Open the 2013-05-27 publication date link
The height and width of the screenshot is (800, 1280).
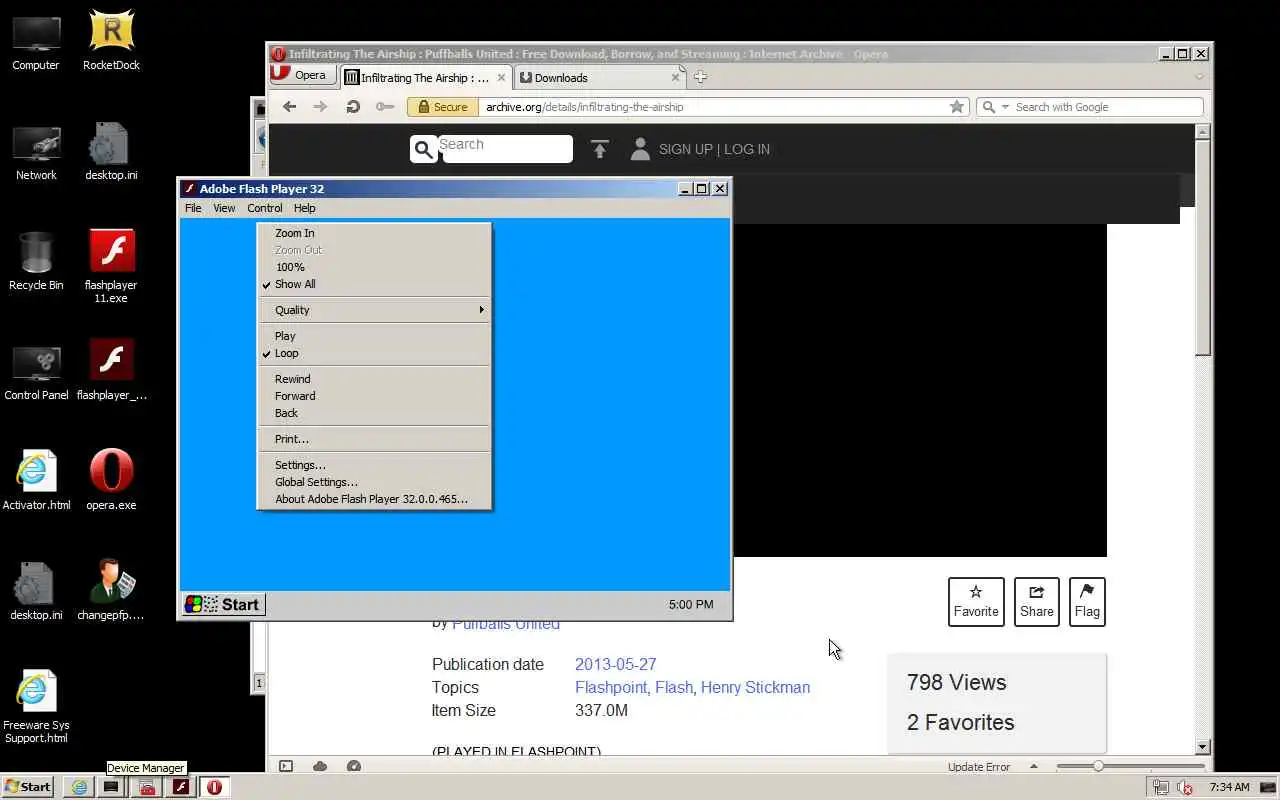615,664
